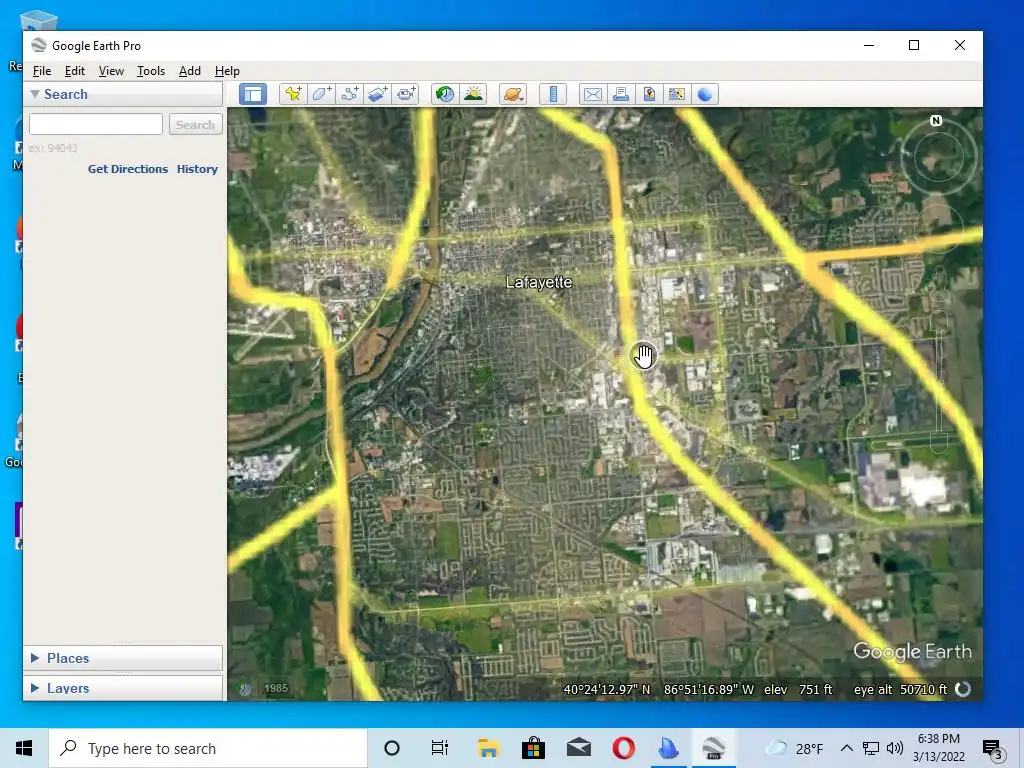This screenshot has width=1024, height=768.
Task: Click the Google Earth Pro taskbar icon
Action: point(713,748)
